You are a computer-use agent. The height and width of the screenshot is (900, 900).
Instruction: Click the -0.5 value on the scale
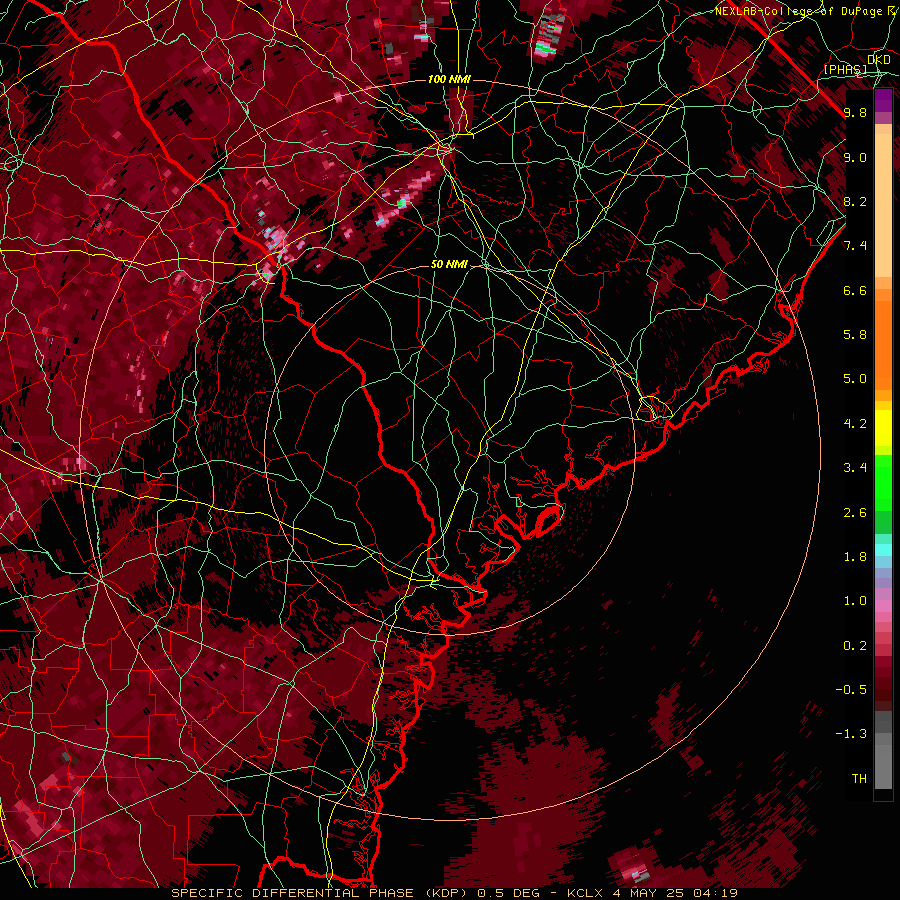851,690
